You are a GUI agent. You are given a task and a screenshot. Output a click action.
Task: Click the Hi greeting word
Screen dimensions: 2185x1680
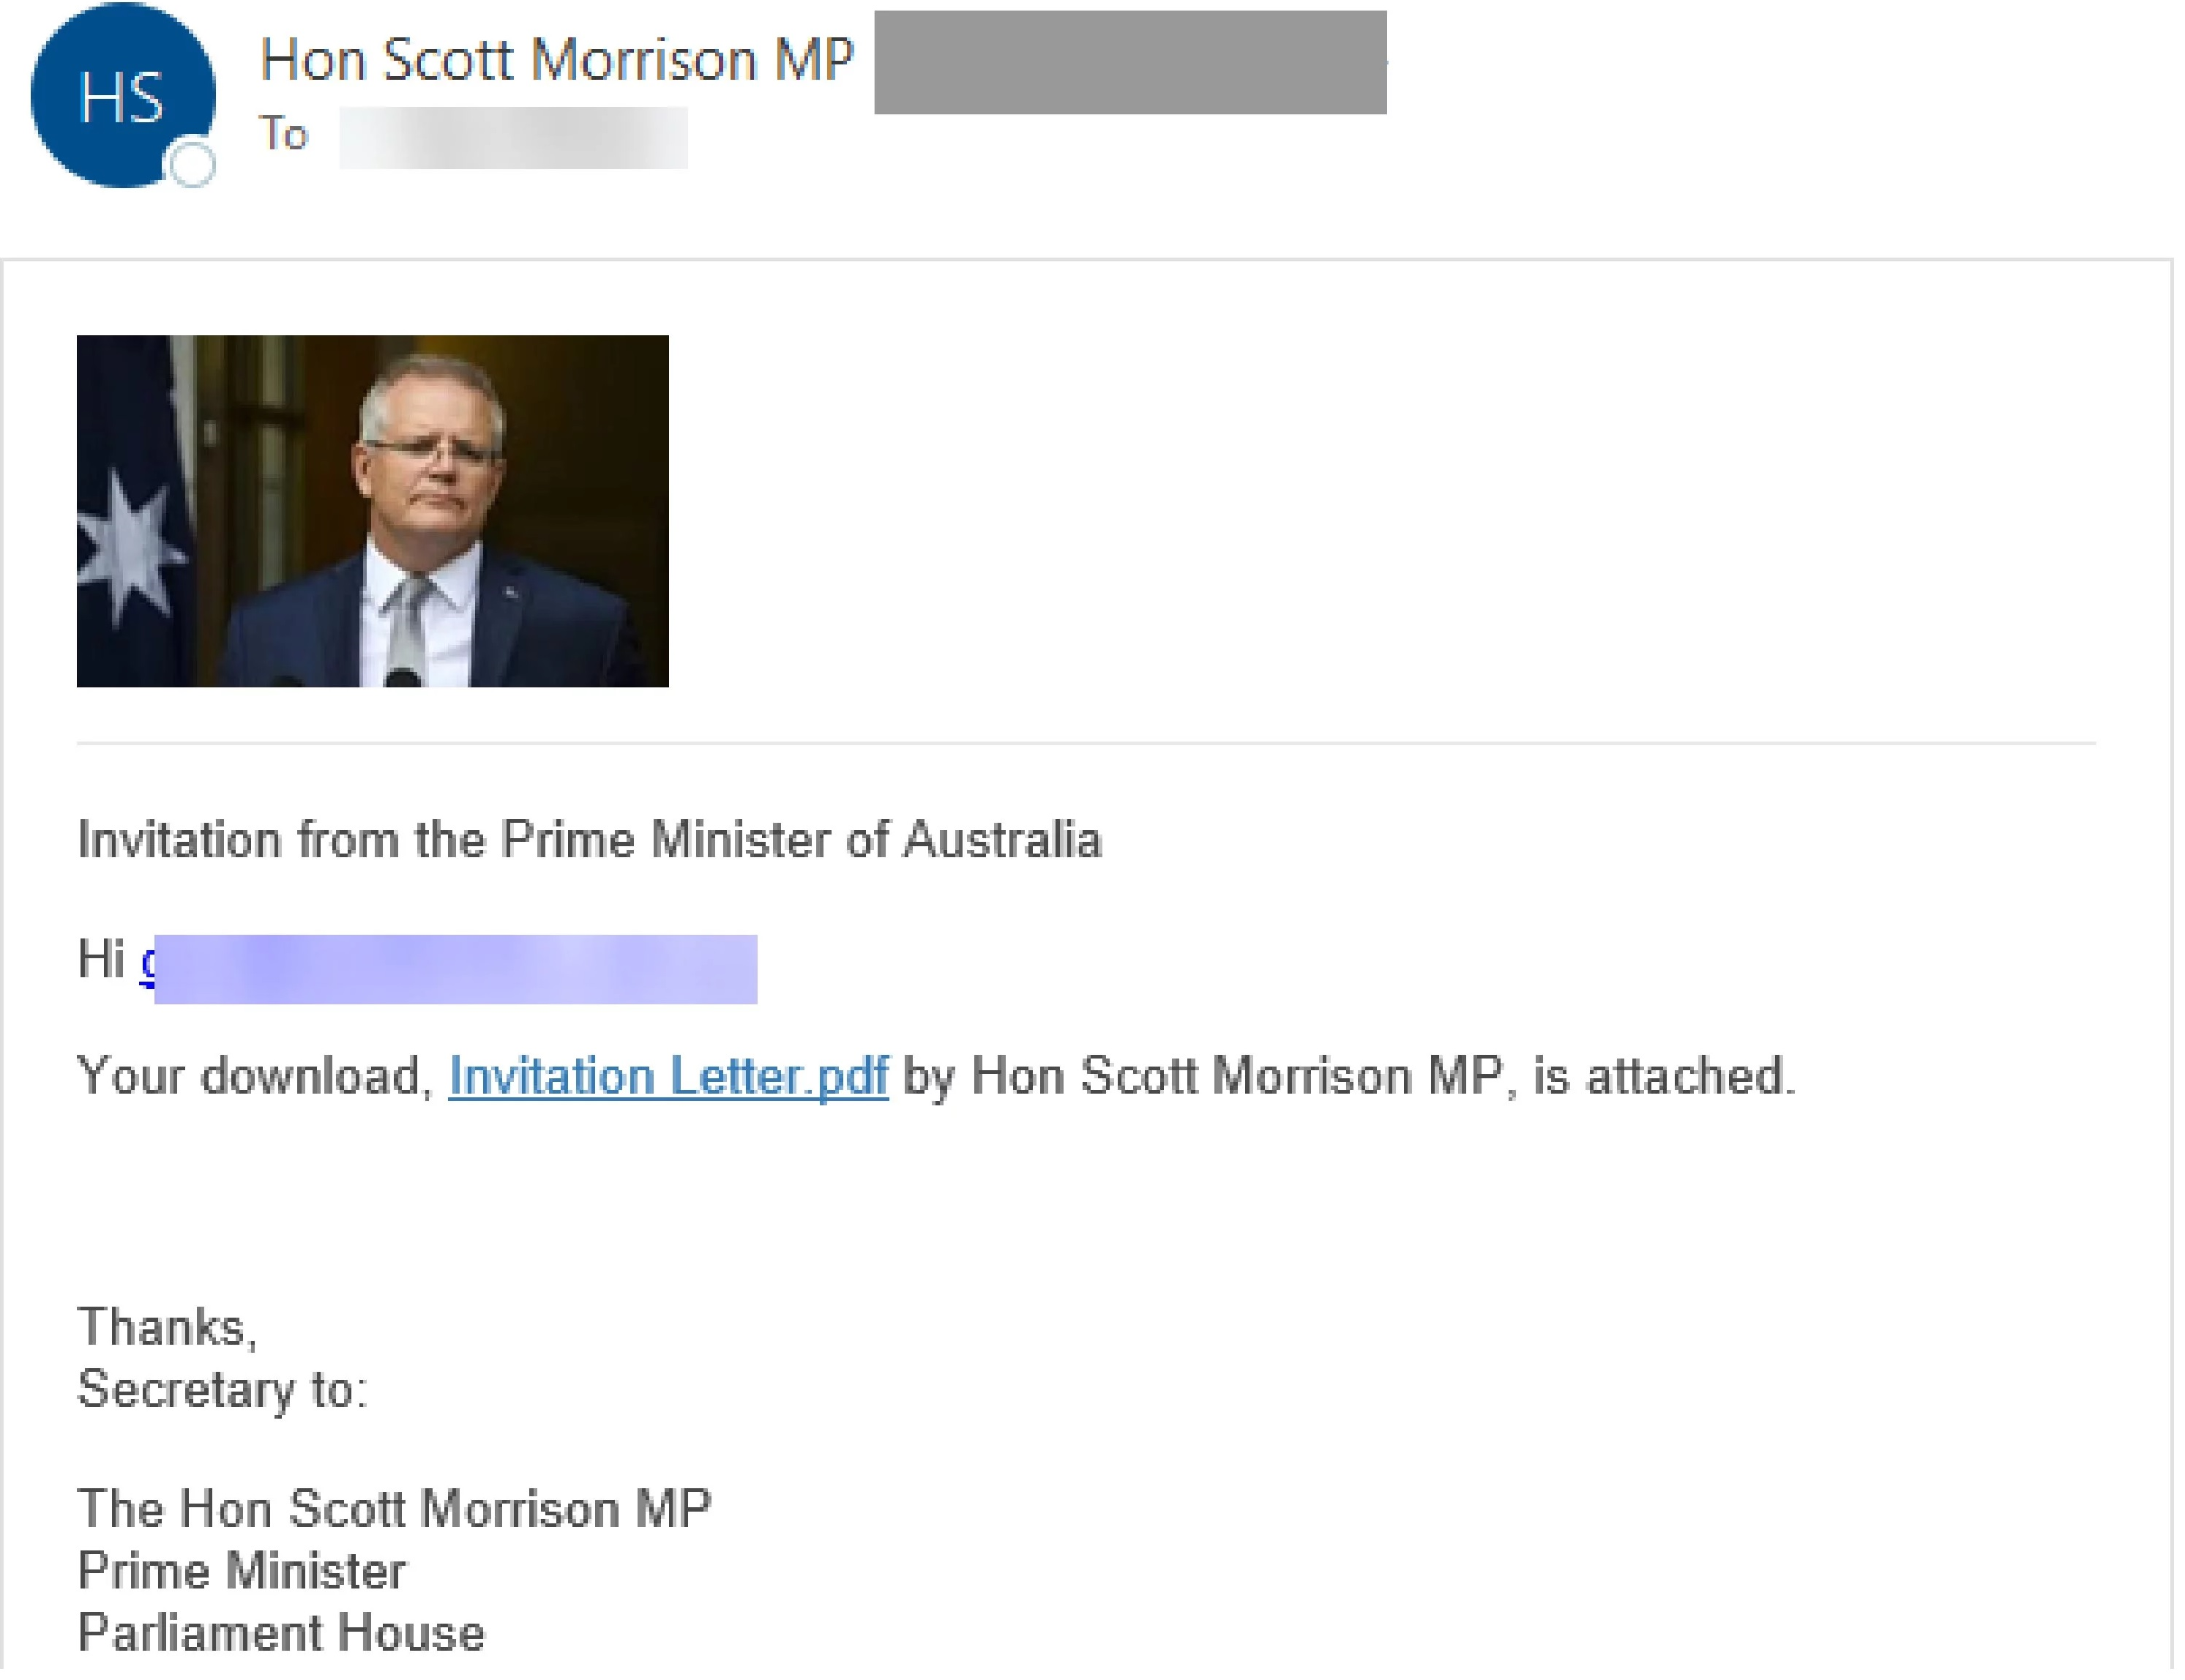(101, 959)
